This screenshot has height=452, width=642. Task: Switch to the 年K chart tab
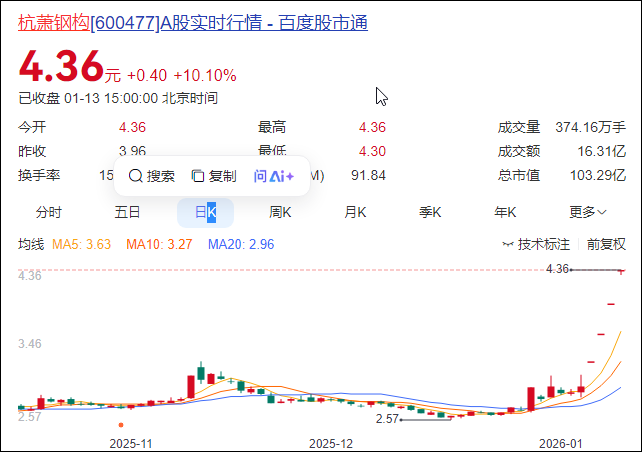click(x=505, y=212)
